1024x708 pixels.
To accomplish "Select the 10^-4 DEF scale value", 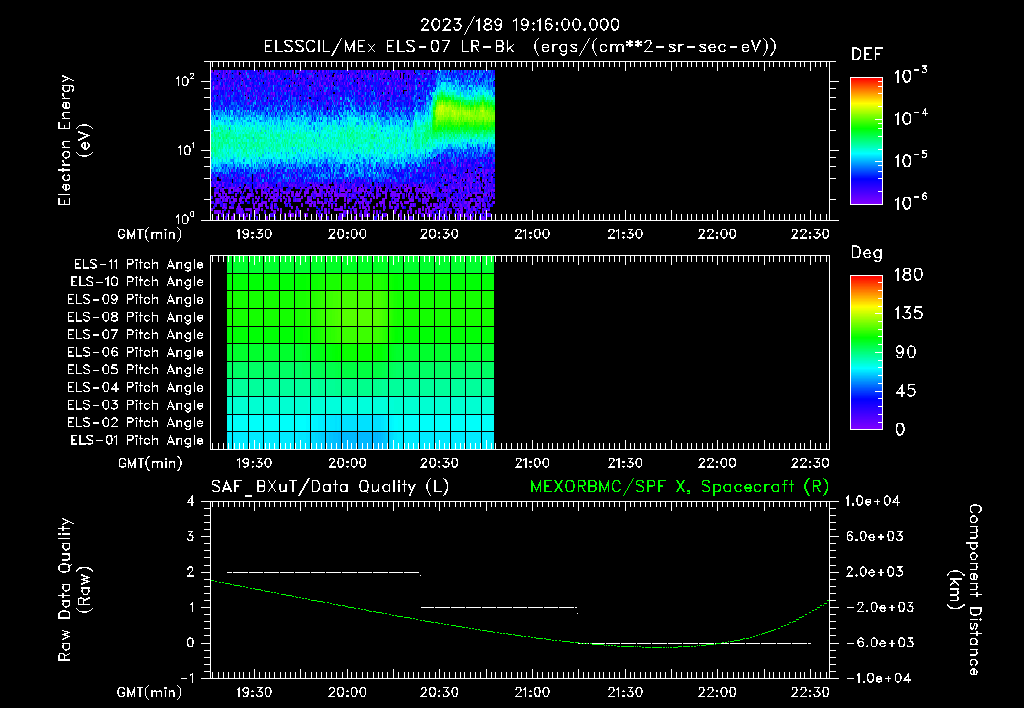I will 910,118.
